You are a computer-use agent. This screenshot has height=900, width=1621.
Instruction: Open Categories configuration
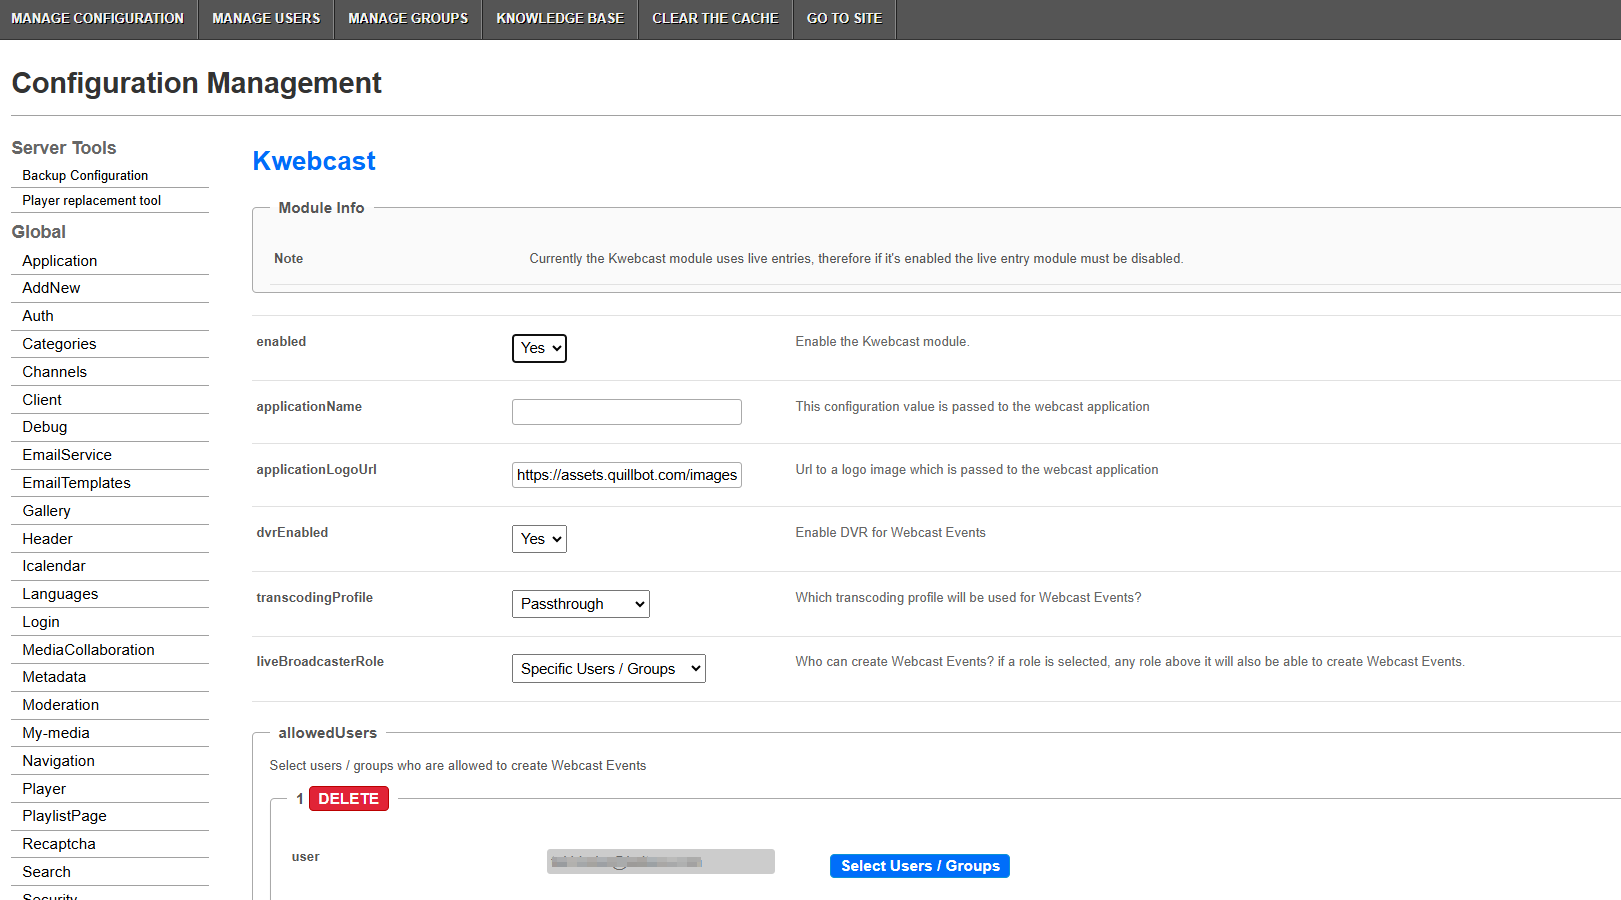click(60, 344)
